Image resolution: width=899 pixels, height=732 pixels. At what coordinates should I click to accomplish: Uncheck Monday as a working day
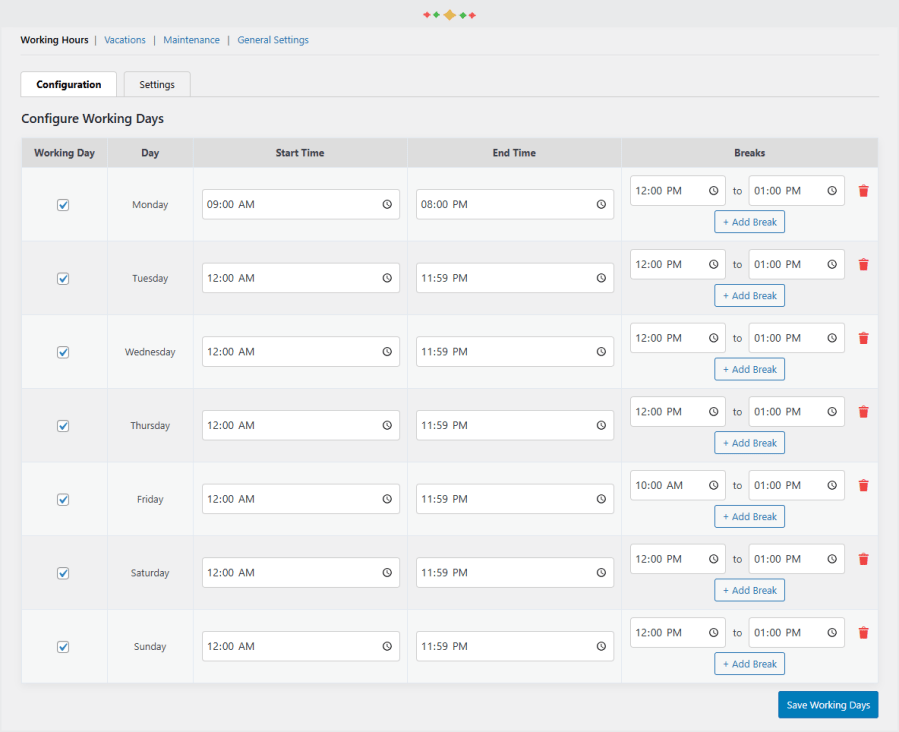[x=63, y=204]
